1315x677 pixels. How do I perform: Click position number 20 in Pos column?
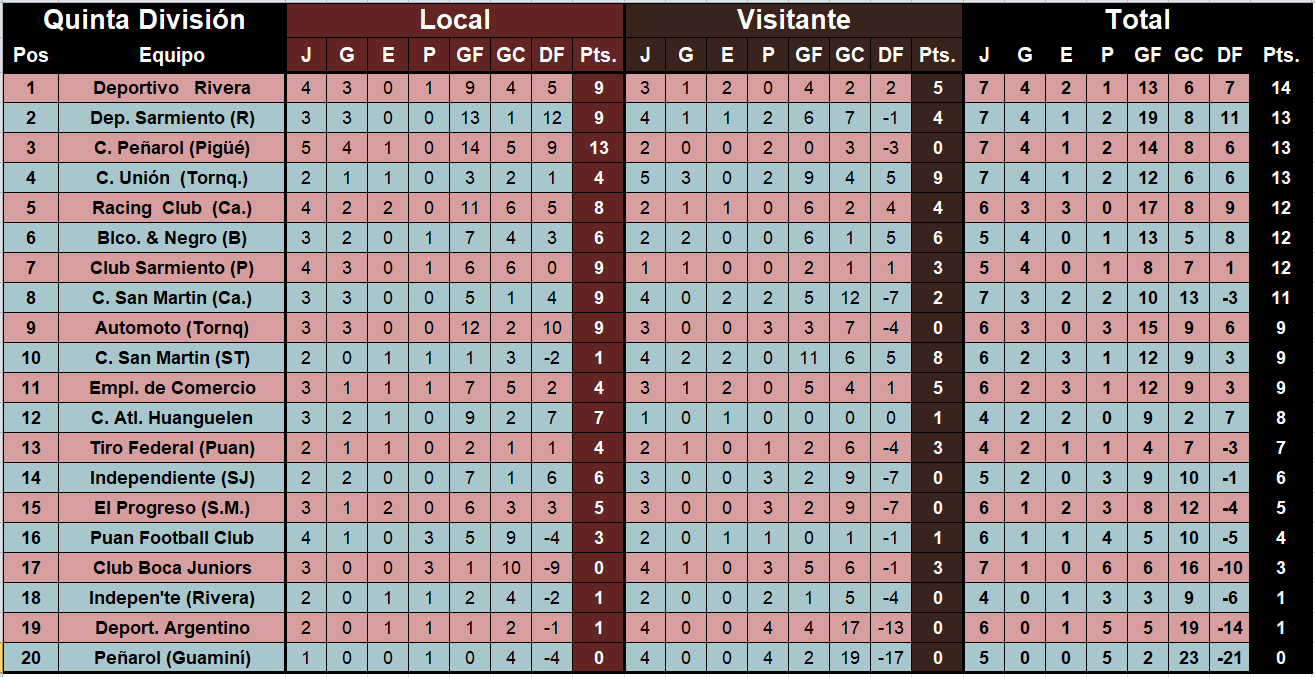(x=31, y=658)
